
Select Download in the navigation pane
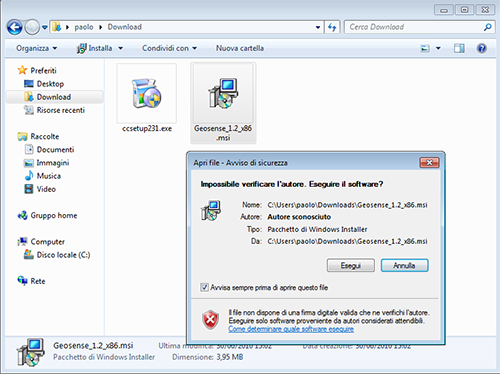tap(54, 97)
